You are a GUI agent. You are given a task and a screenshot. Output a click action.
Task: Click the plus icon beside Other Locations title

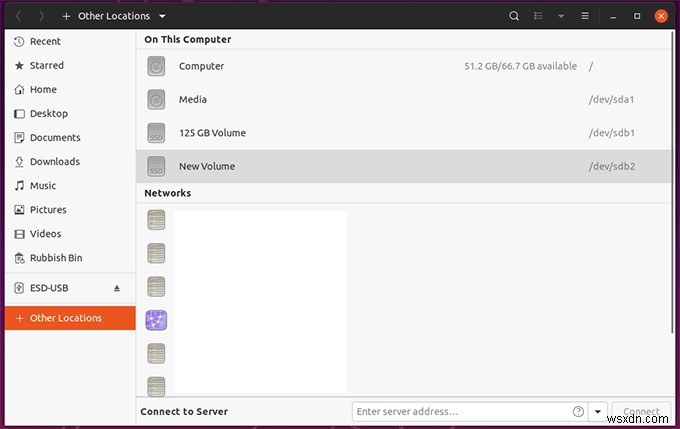click(66, 16)
